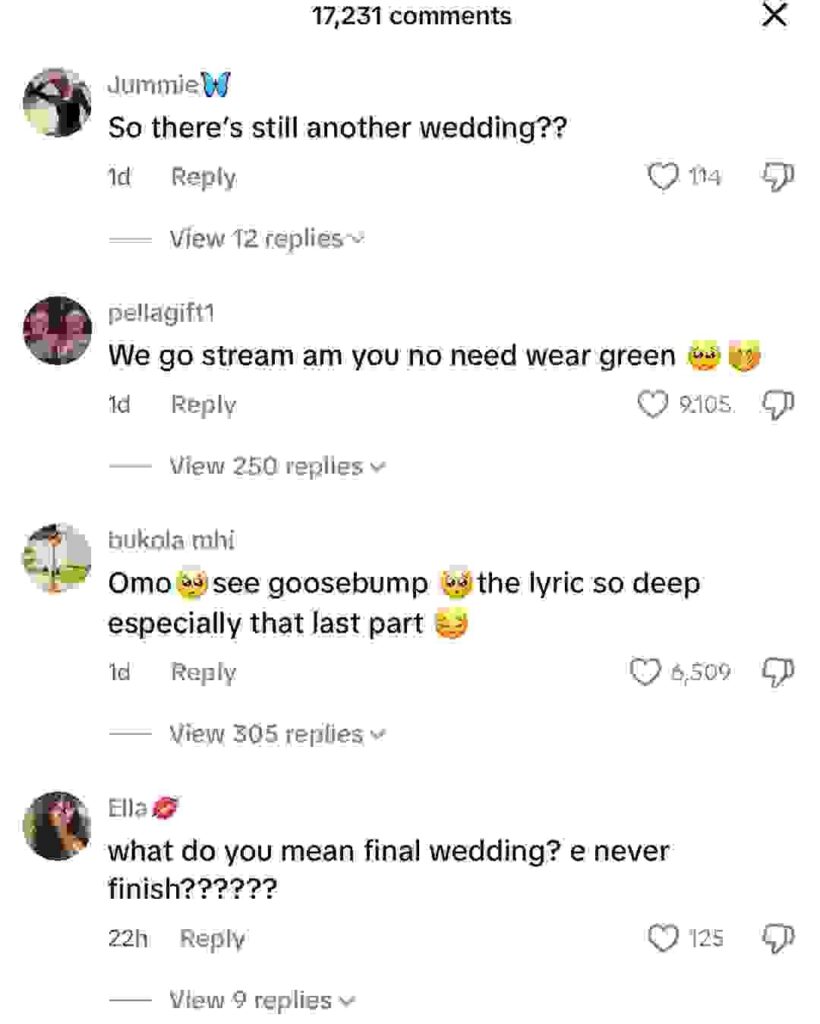Image resolution: width=820 pixels, height=1024 pixels.
Task: Reply to pellagift1's comment
Action: tap(203, 405)
